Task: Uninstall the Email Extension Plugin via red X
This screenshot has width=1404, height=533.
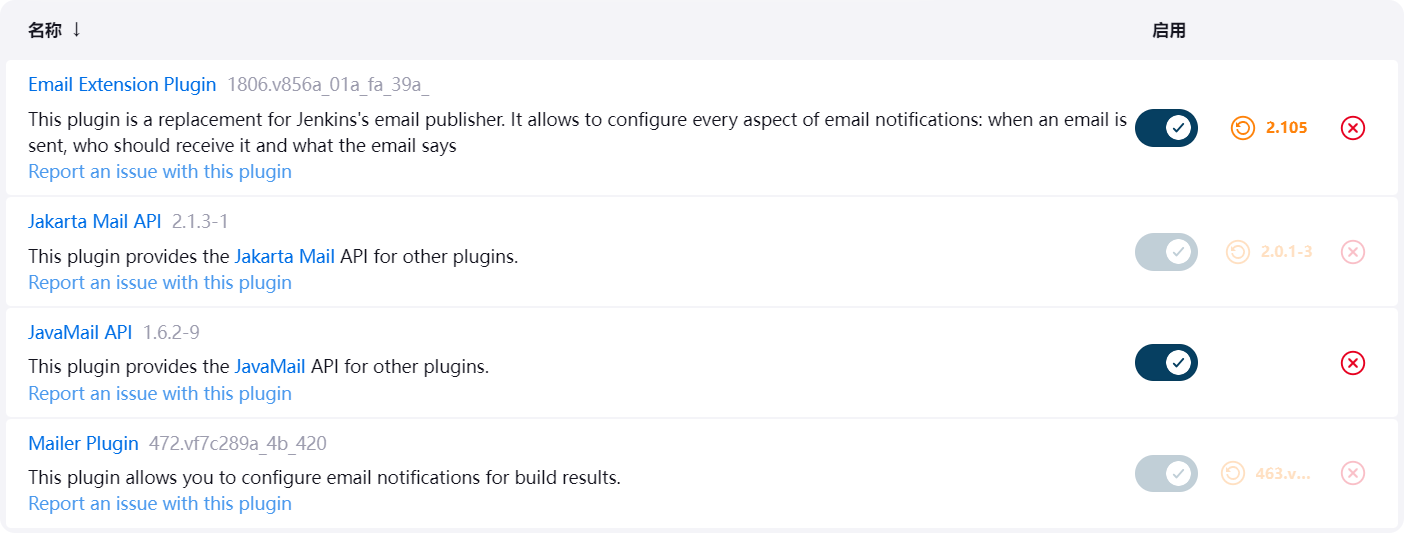Action: point(1352,128)
